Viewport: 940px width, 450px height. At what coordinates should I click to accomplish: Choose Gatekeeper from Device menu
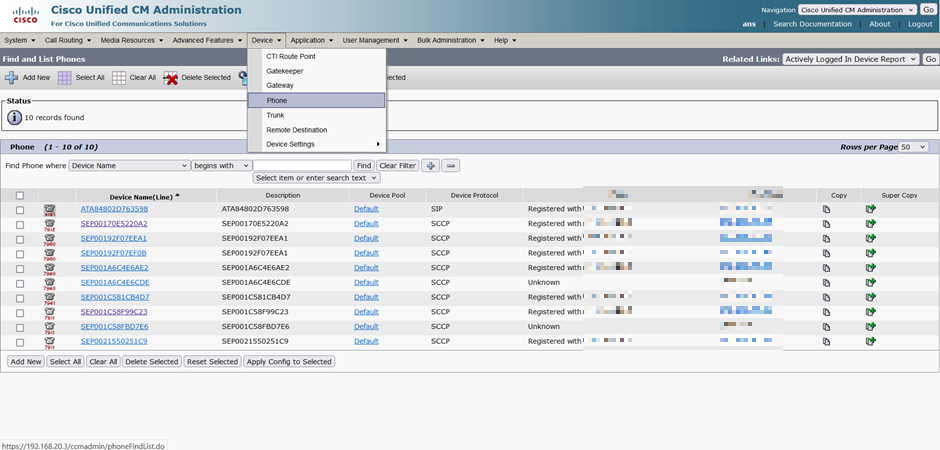tap(317, 71)
